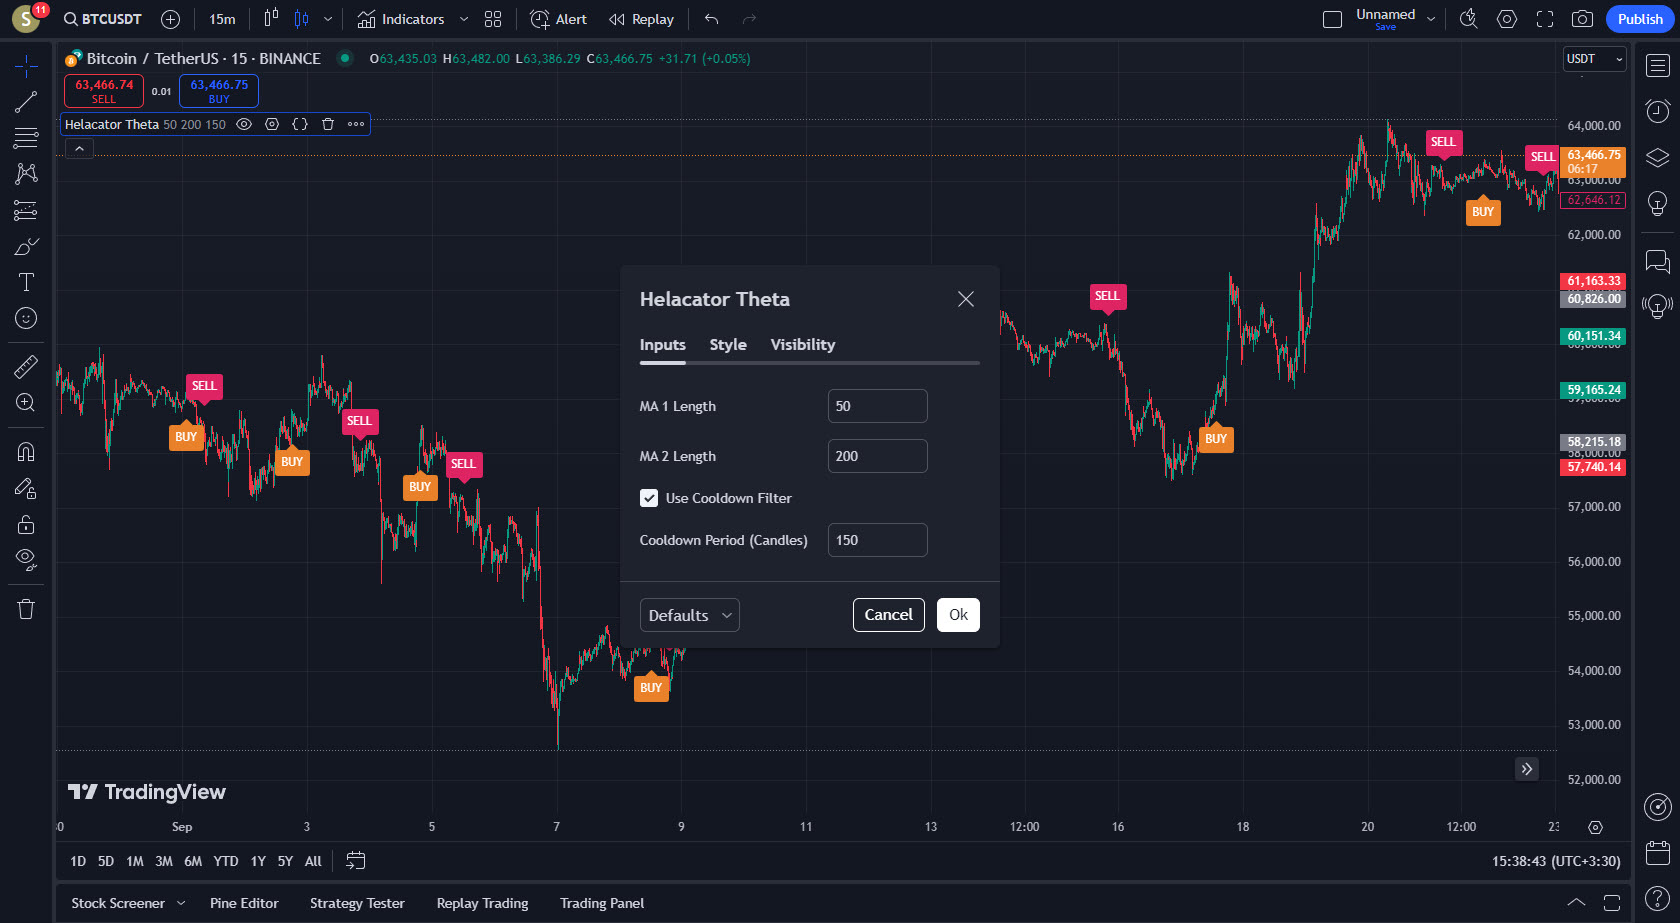Open the Strategy Tester tab
The height and width of the screenshot is (923, 1680).
click(357, 903)
